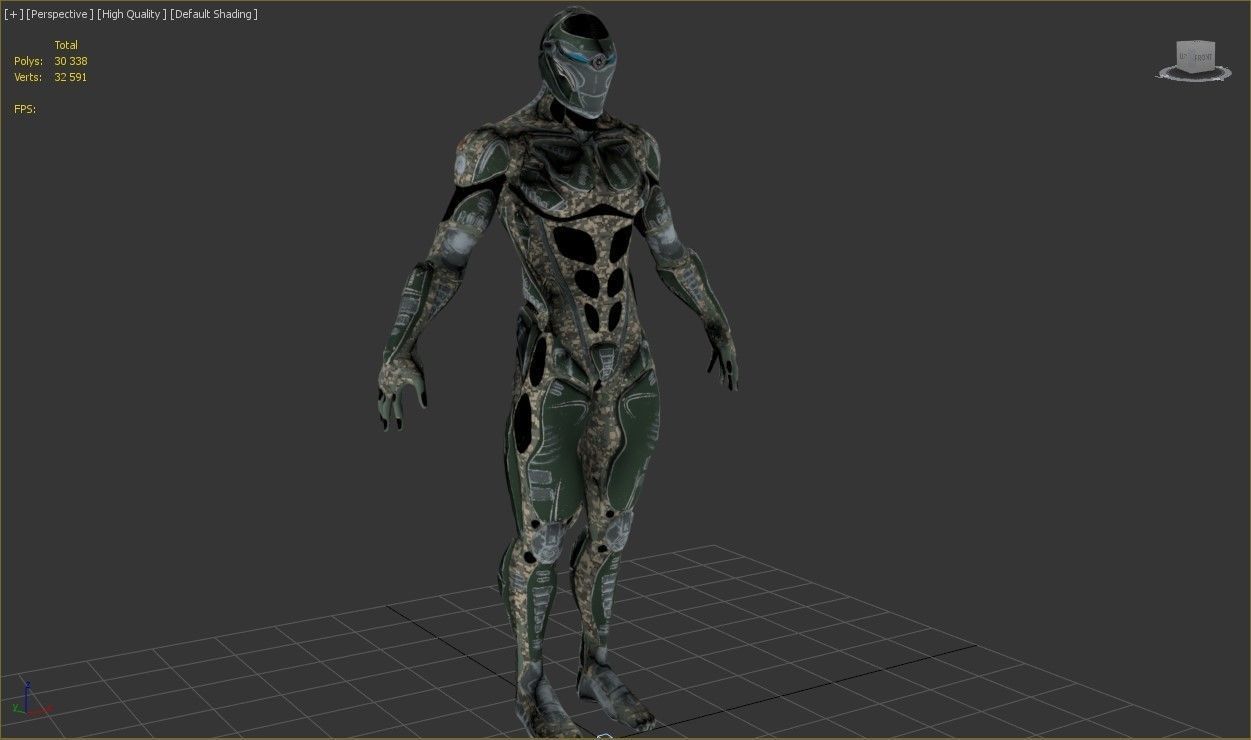Click the Total statistics header
The height and width of the screenshot is (740, 1251).
[66, 45]
